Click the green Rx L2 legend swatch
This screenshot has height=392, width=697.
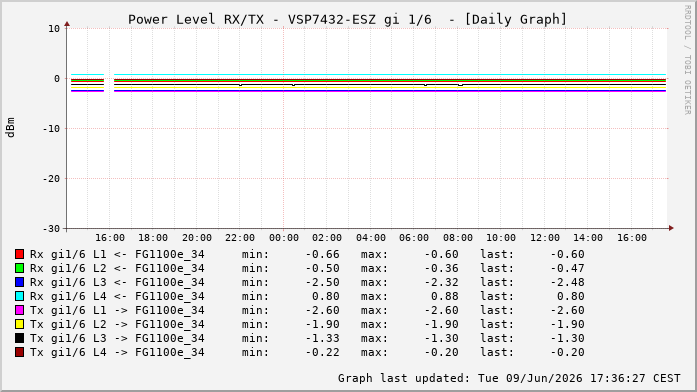point(19,268)
